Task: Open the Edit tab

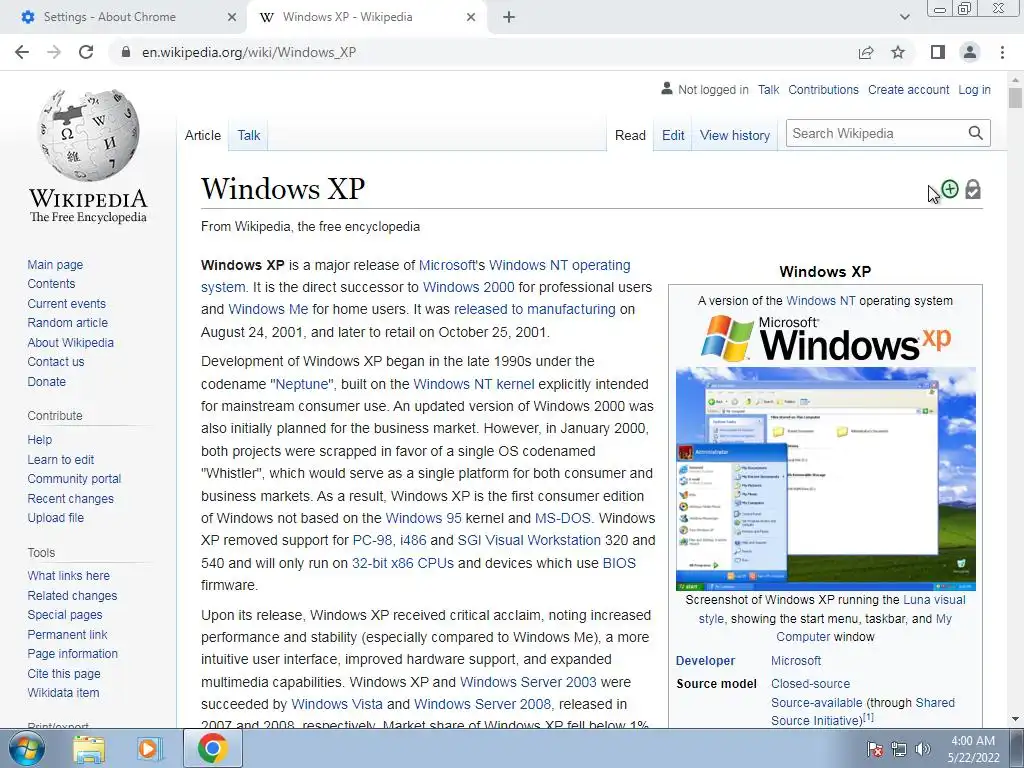Action: 673,135
